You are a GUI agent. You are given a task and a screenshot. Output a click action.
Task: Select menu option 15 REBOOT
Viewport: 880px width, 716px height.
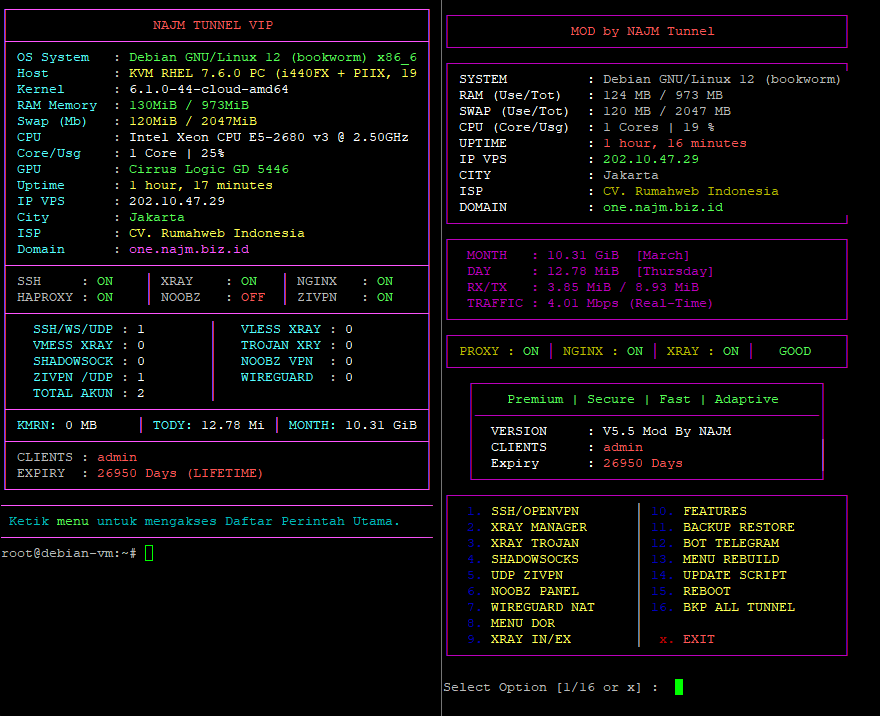coord(691,591)
